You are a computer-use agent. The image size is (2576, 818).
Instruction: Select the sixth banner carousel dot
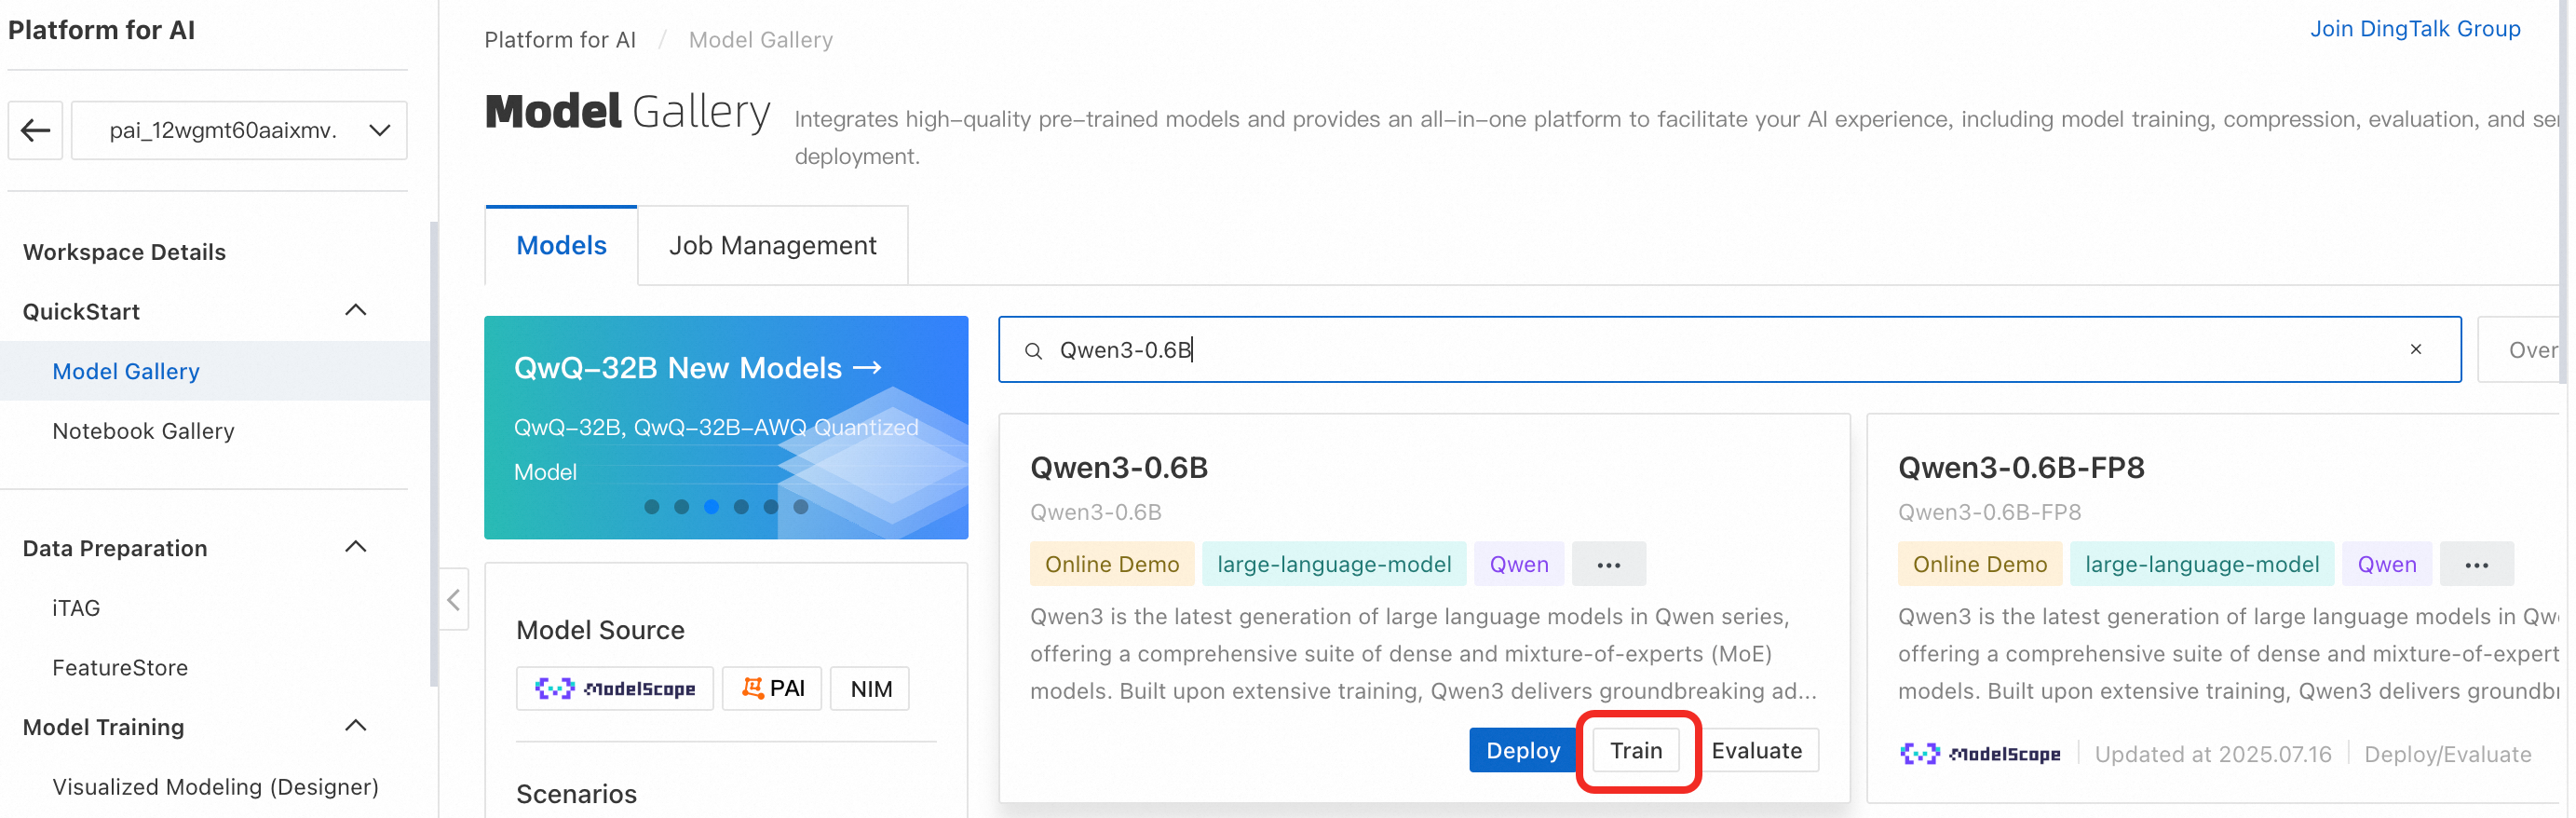[801, 507]
